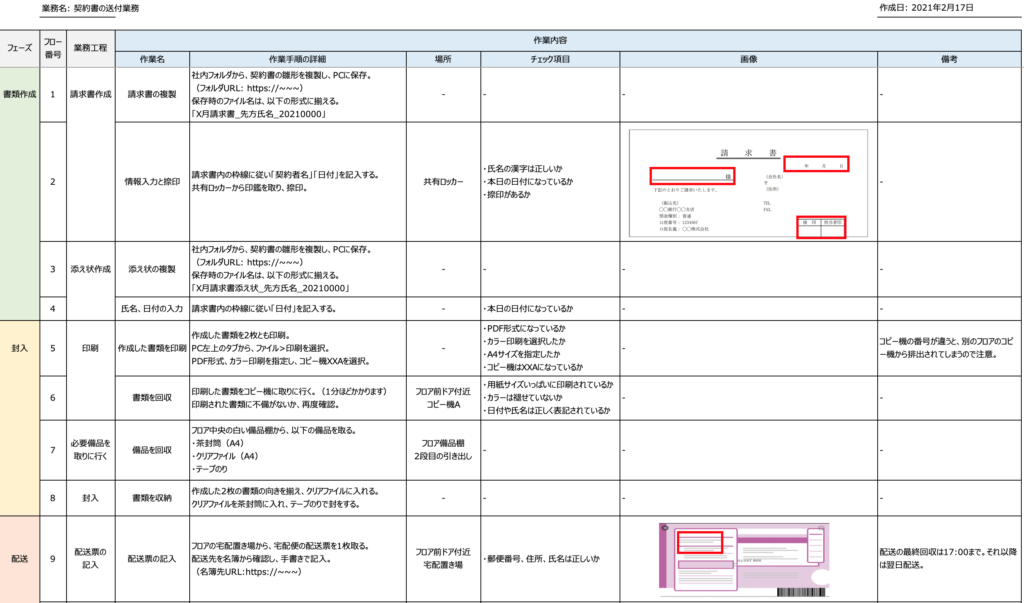
Task: Click the 情報入力と捺印 task name cell
Action: 152,182
